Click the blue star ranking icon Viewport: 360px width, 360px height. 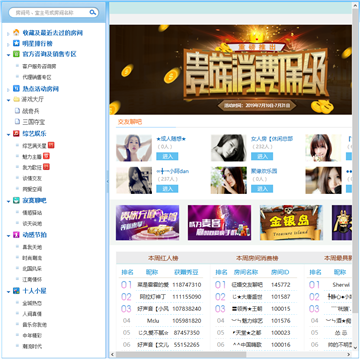(x=16, y=43)
